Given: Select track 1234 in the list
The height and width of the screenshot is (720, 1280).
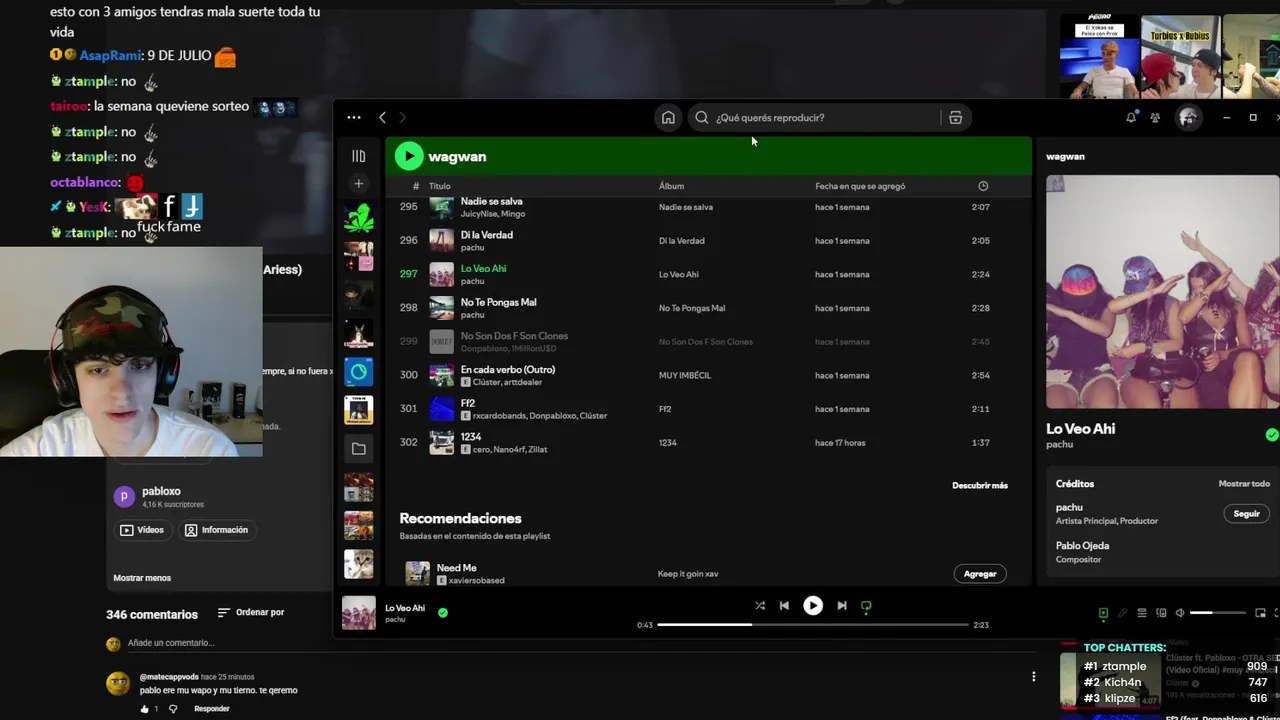Looking at the screenshot, I should [706, 443].
